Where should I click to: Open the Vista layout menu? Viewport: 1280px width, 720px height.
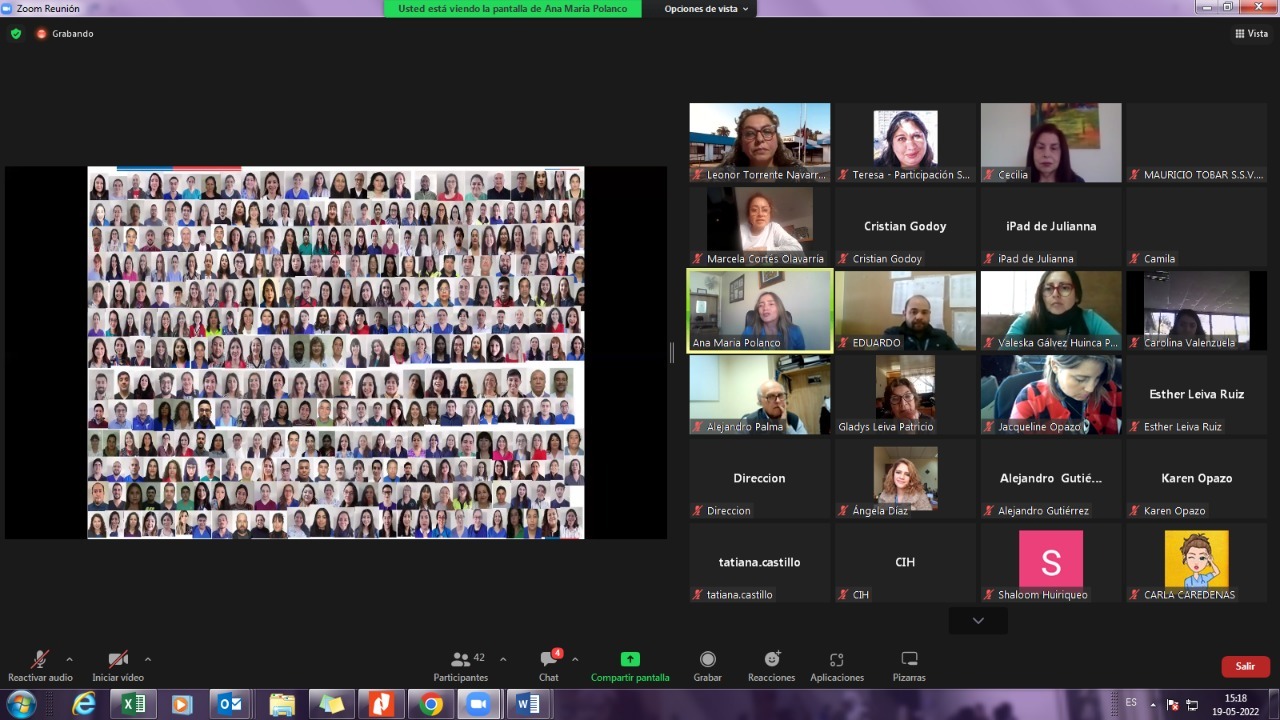tap(1251, 34)
